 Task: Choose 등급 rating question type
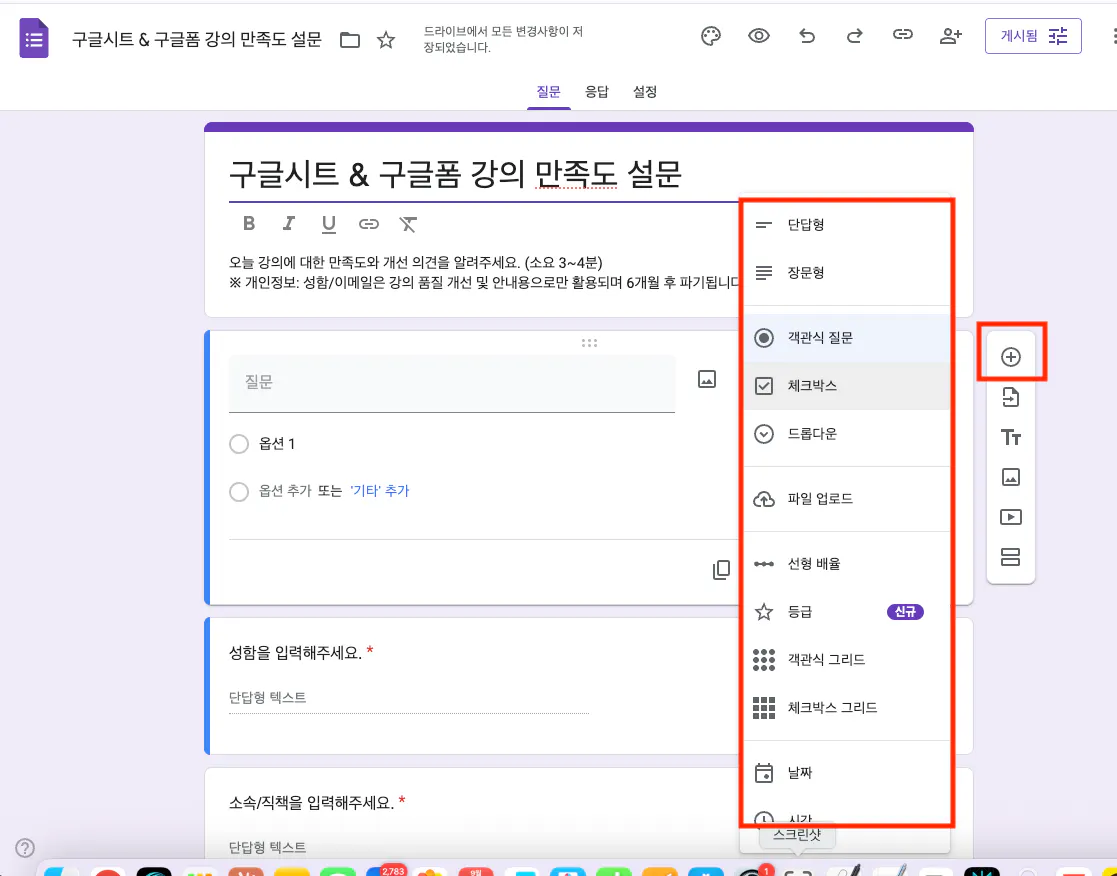[x=847, y=612]
